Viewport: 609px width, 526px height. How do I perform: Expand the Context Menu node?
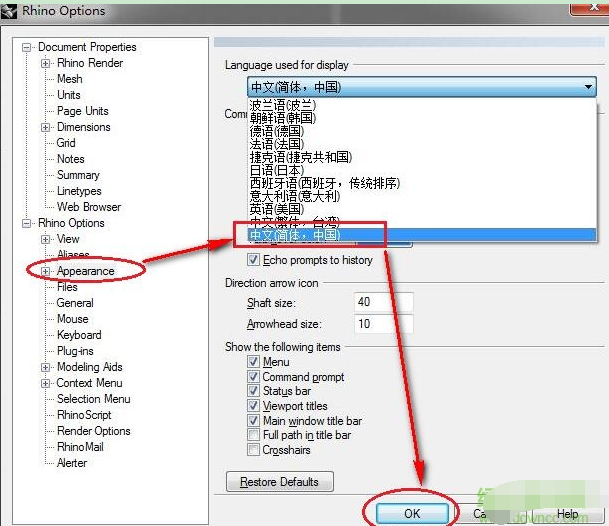(45, 383)
